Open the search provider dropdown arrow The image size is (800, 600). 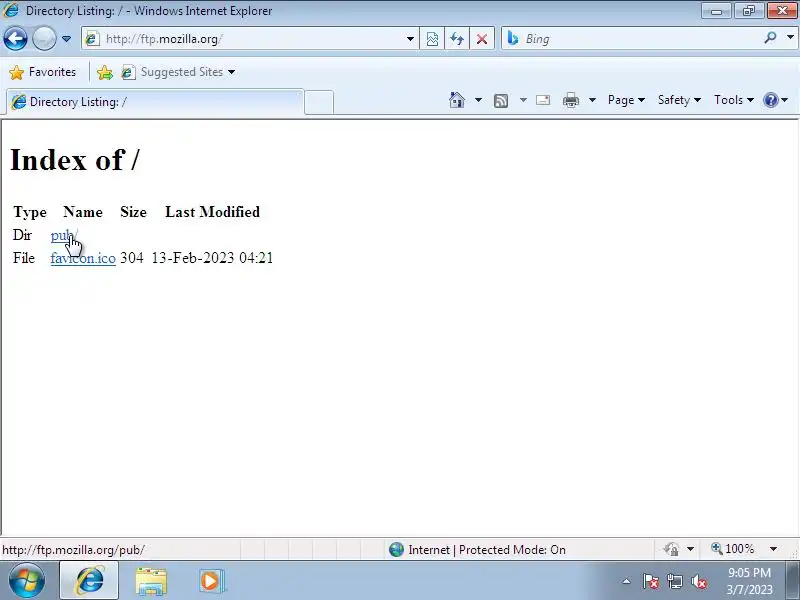click(x=790, y=38)
